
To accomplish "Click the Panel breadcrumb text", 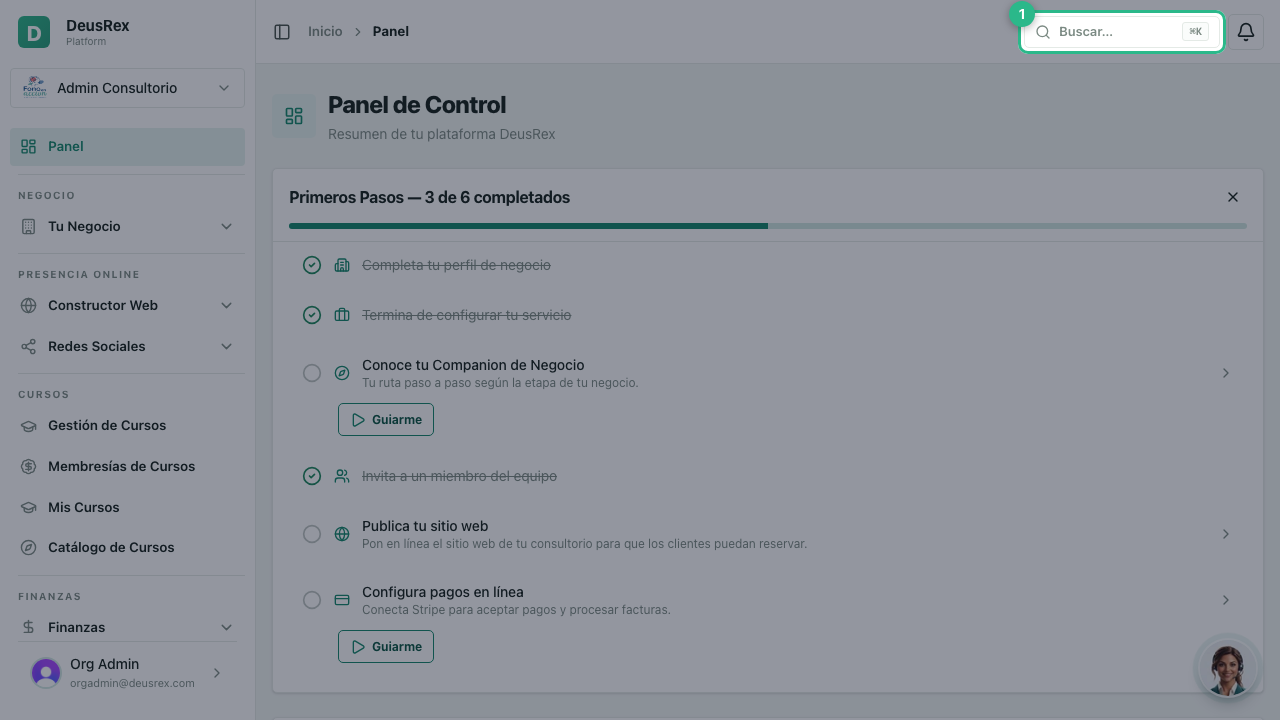I will point(391,32).
